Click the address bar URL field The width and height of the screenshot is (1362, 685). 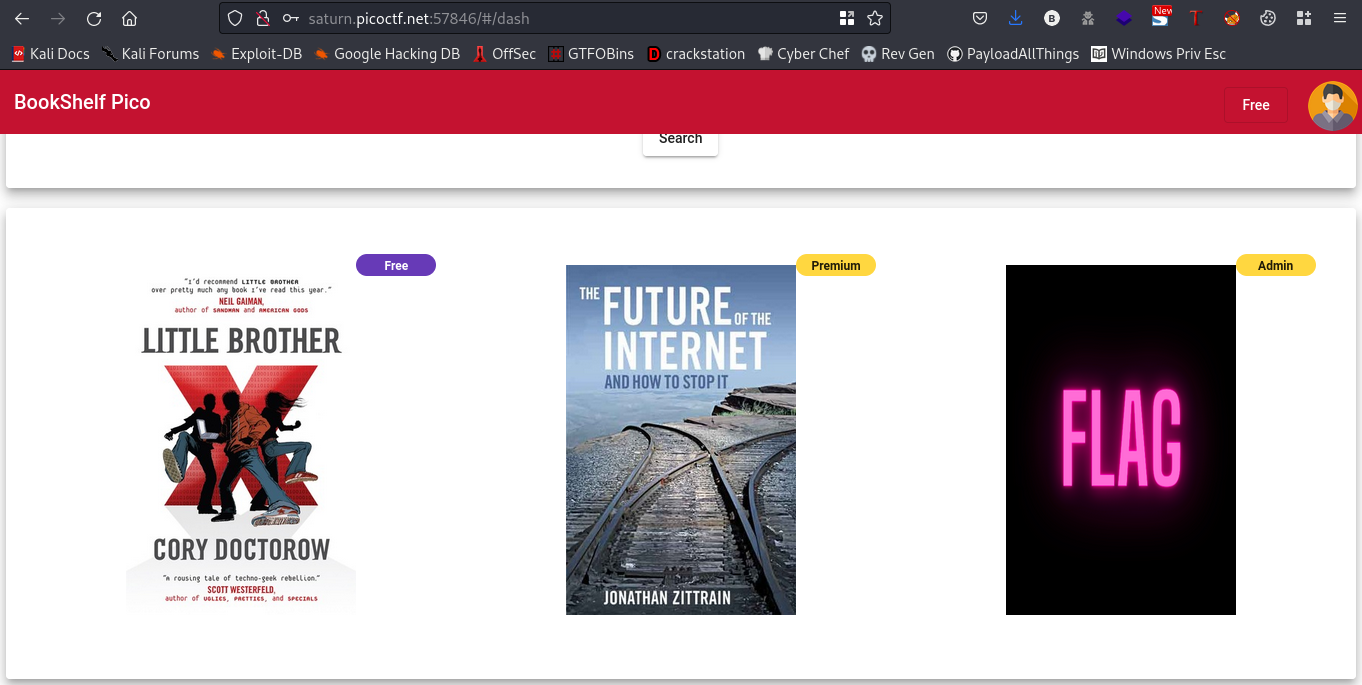coord(555,18)
